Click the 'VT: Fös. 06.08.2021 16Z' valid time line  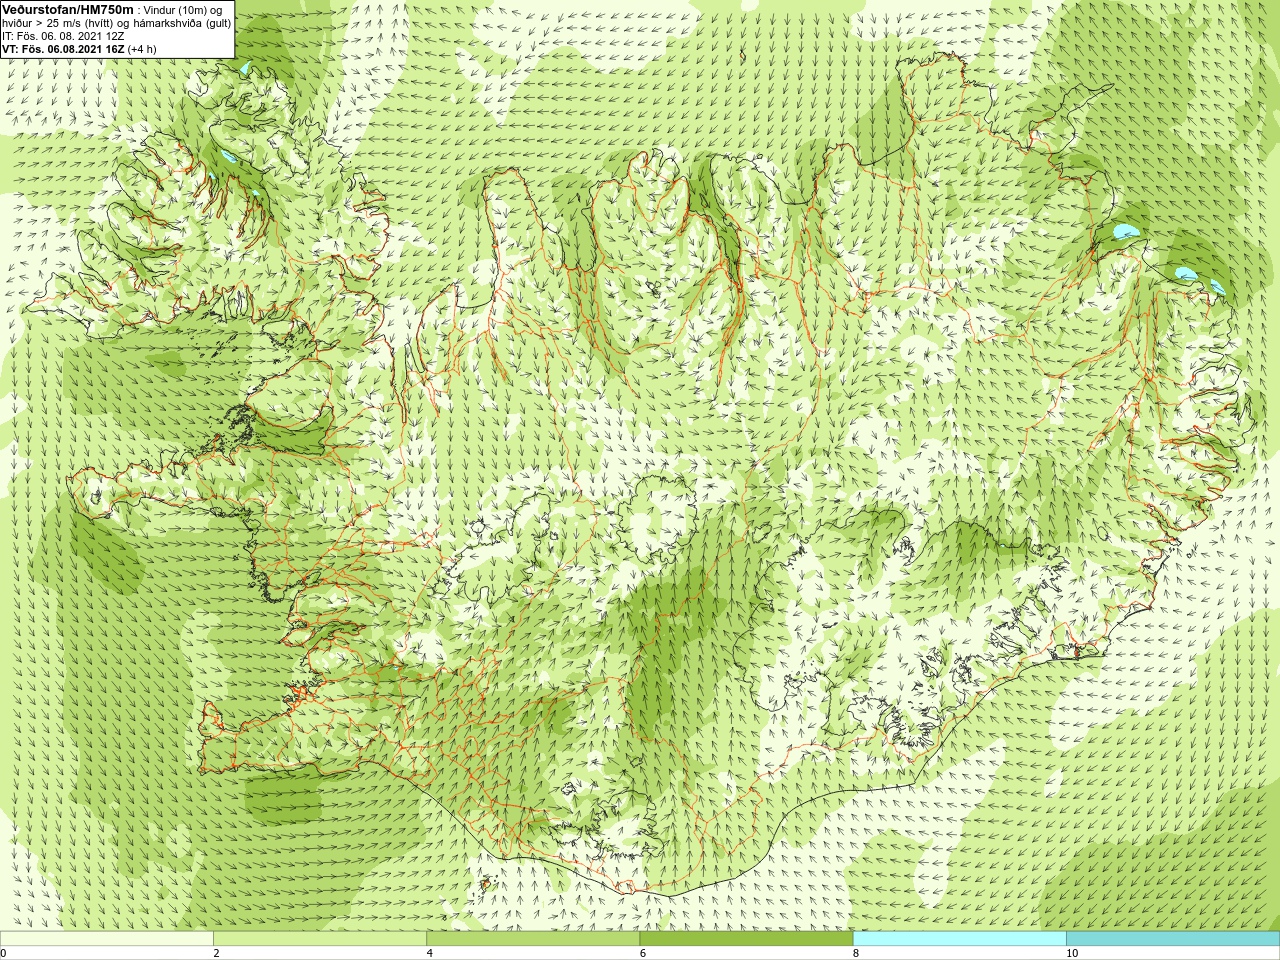pyautogui.click(x=63, y=48)
